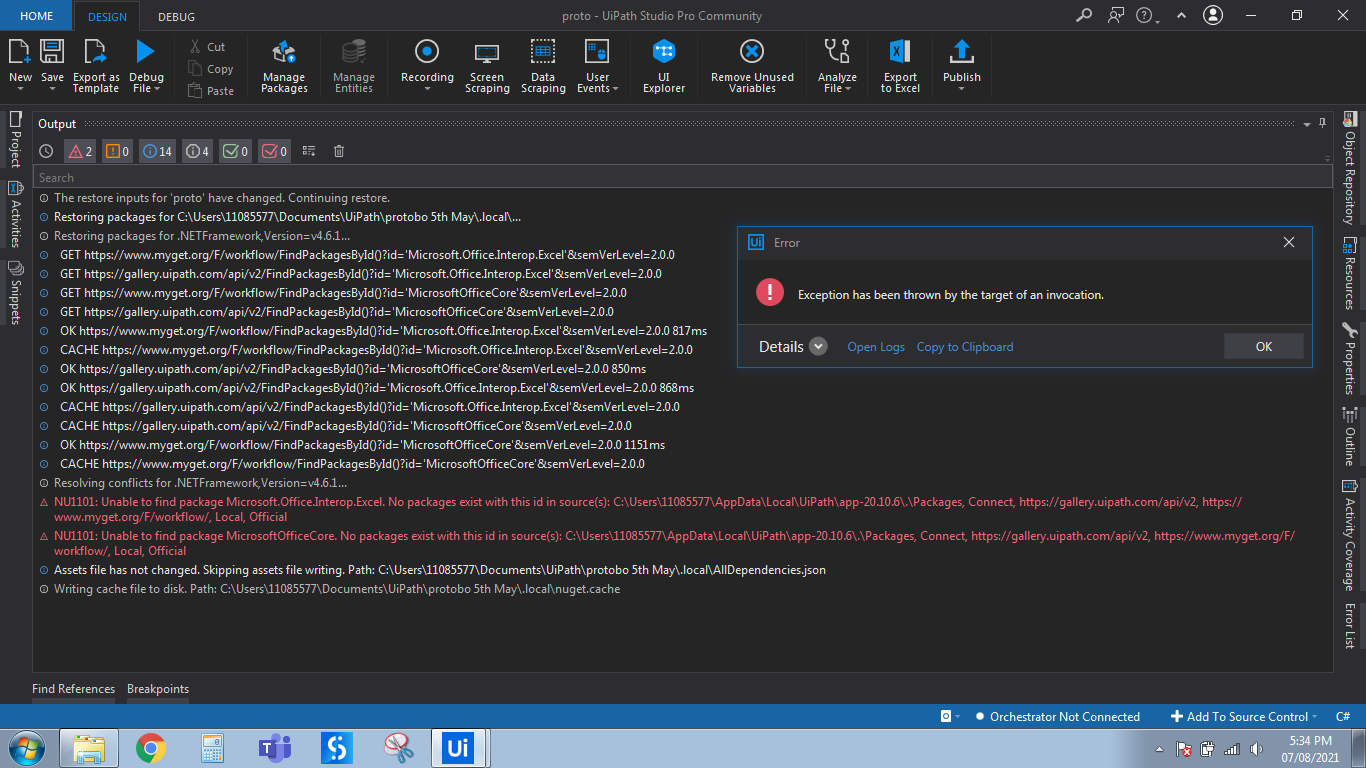The width and height of the screenshot is (1366, 768).
Task: Open the Properties side tab
Action: (x=1350, y=358)
